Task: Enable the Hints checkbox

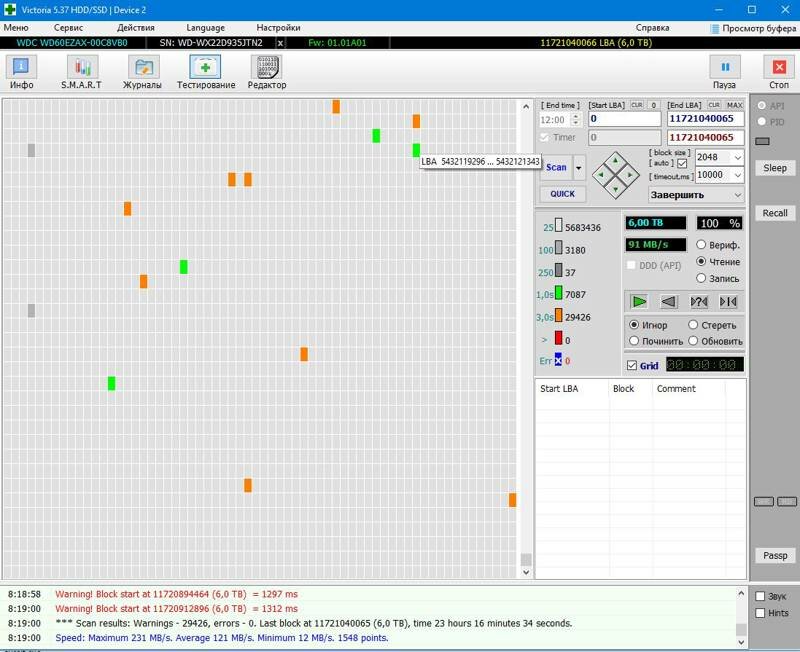Action: 760,613
